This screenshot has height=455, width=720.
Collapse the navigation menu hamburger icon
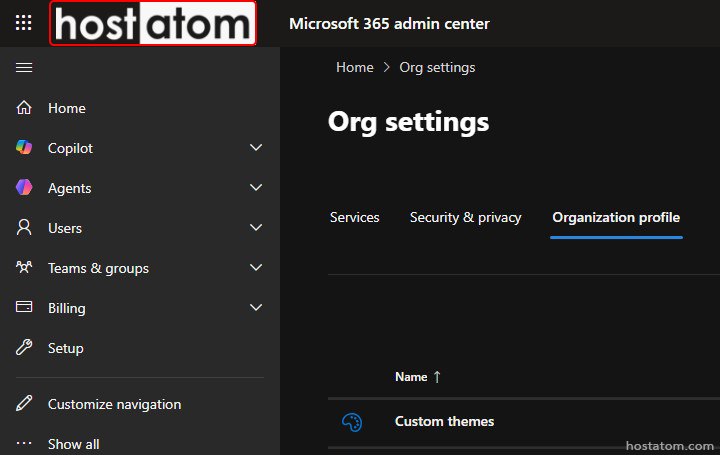tap(24, 68)
